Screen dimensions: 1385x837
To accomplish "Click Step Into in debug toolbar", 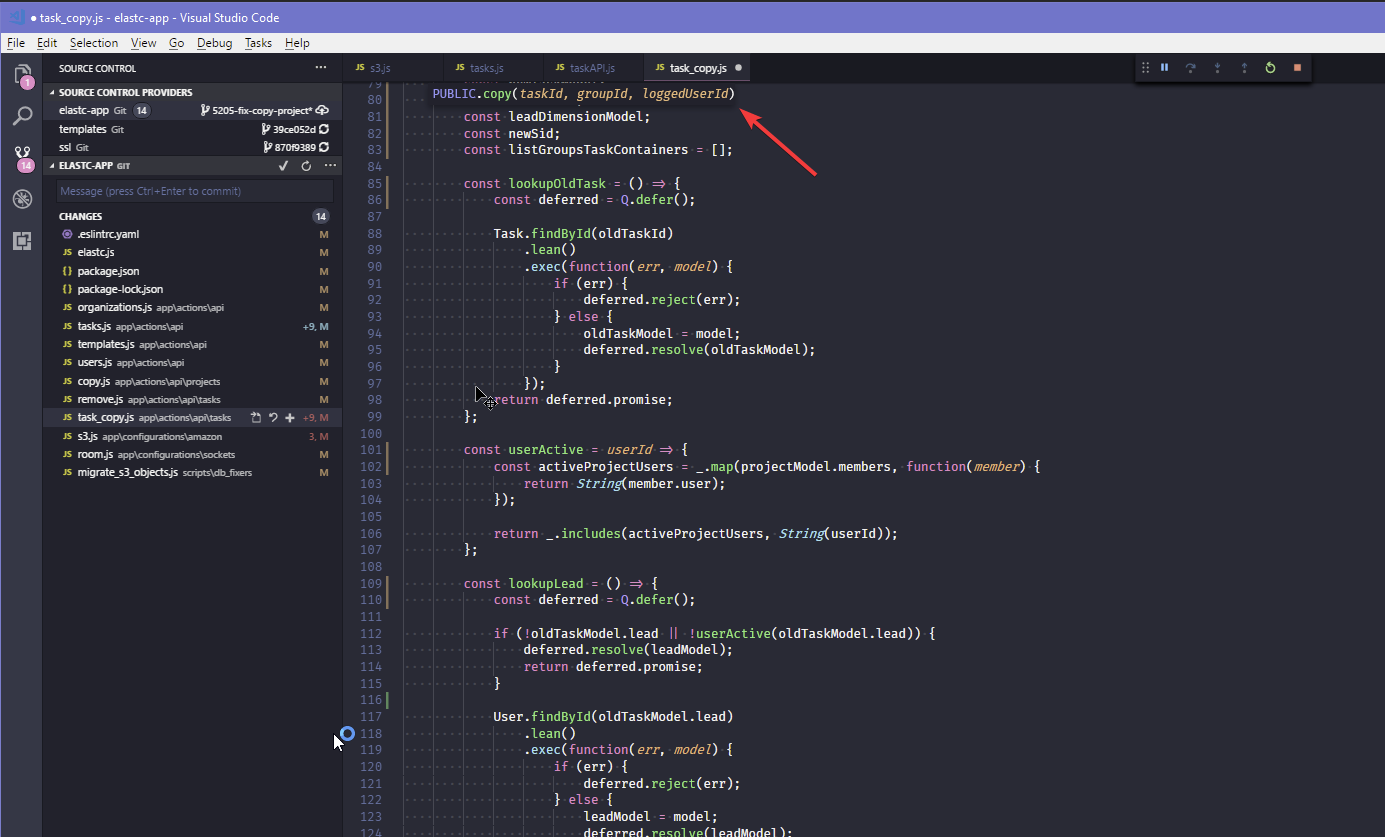I will tap(1218, 68).
